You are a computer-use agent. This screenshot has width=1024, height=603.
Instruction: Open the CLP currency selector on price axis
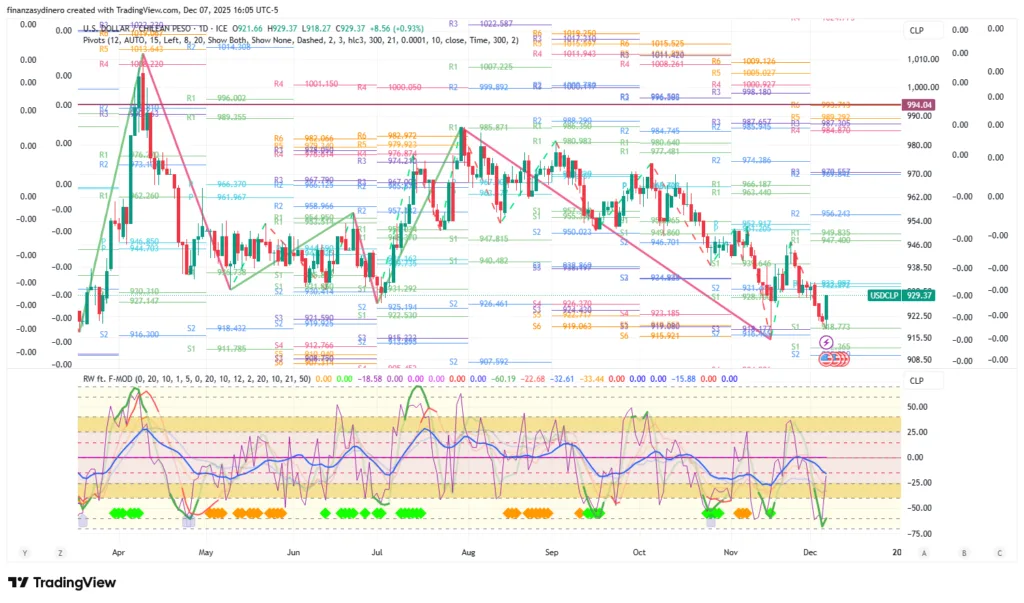(915, 30)
